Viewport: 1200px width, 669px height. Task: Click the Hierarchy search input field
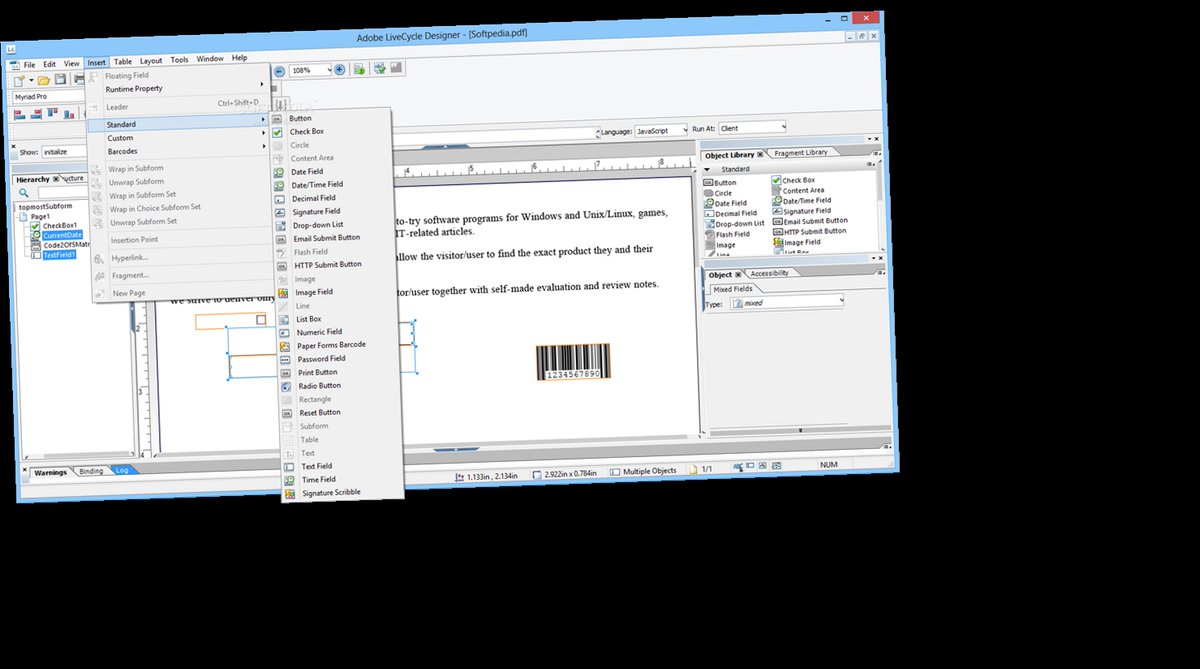click(x=63, y=193)
